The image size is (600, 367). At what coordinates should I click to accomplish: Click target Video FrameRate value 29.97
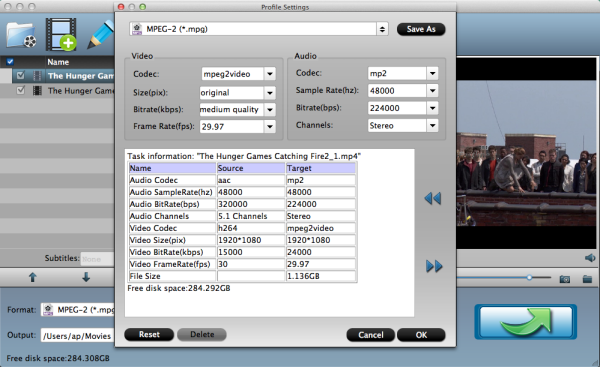tap(298, 264)
